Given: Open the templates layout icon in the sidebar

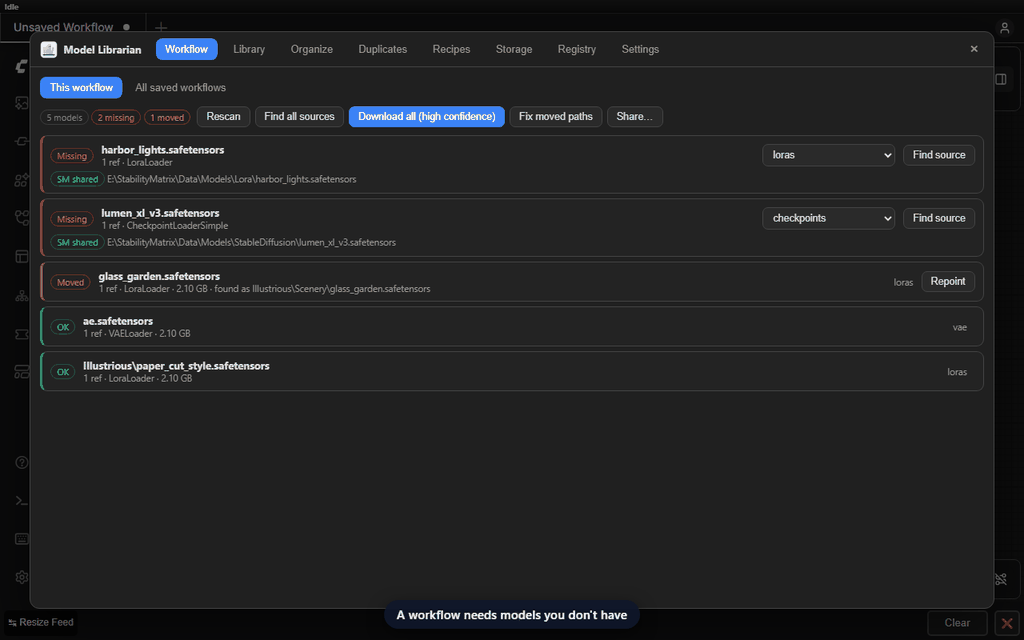Looking at the screenshot, I should coord(22,257).
